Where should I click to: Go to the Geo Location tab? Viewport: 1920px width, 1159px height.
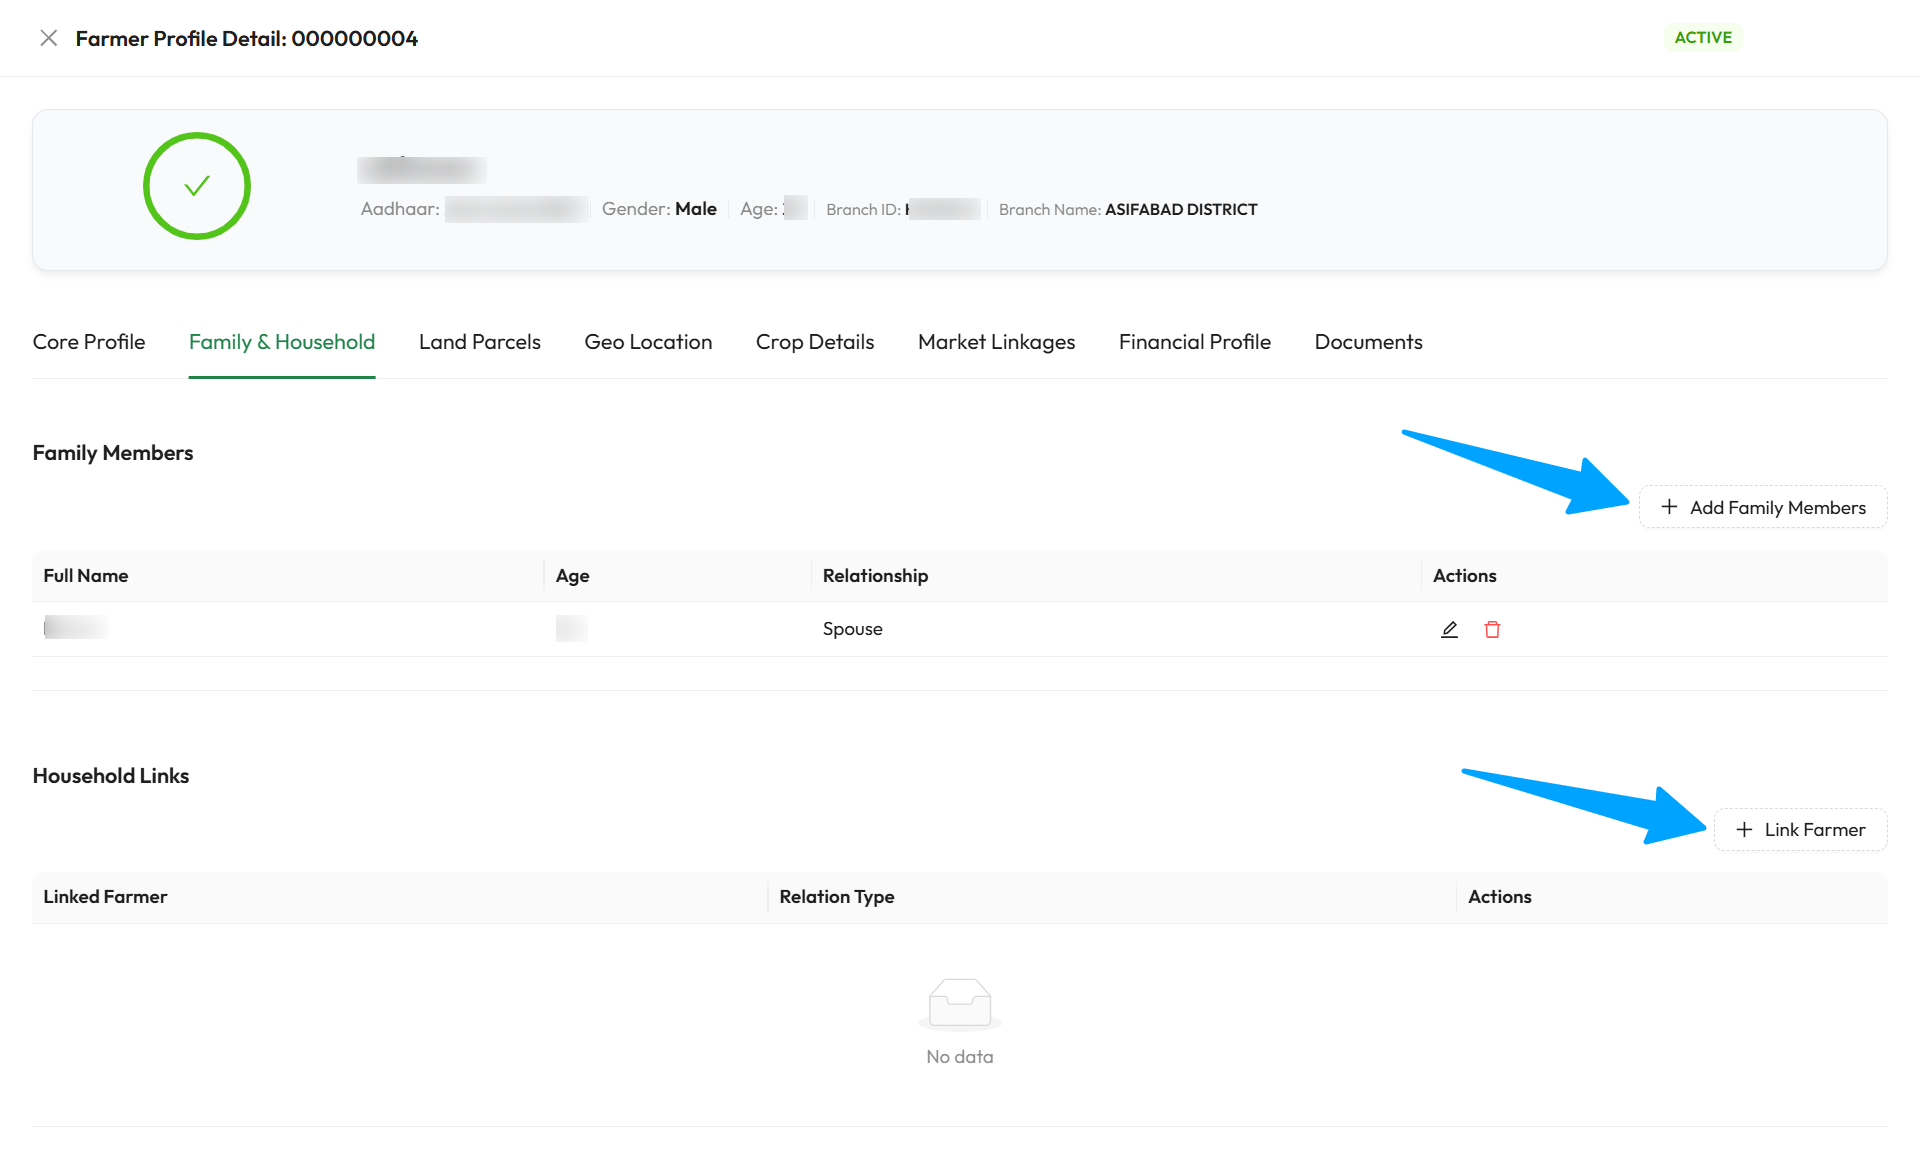(648, 342)
